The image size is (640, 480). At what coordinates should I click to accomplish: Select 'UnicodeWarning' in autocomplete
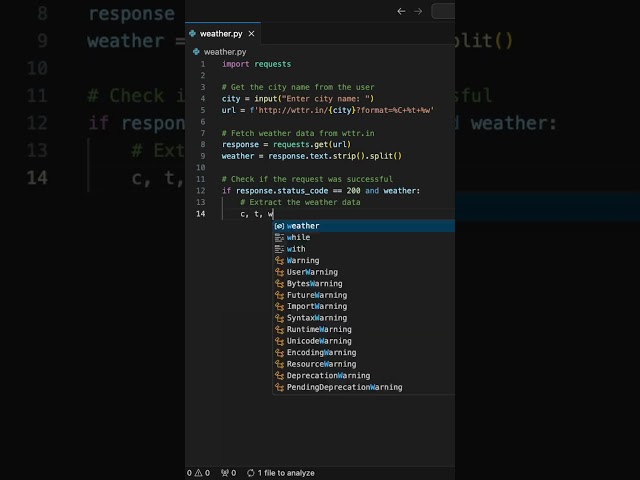pyautogui.click(x=364, y=341)
